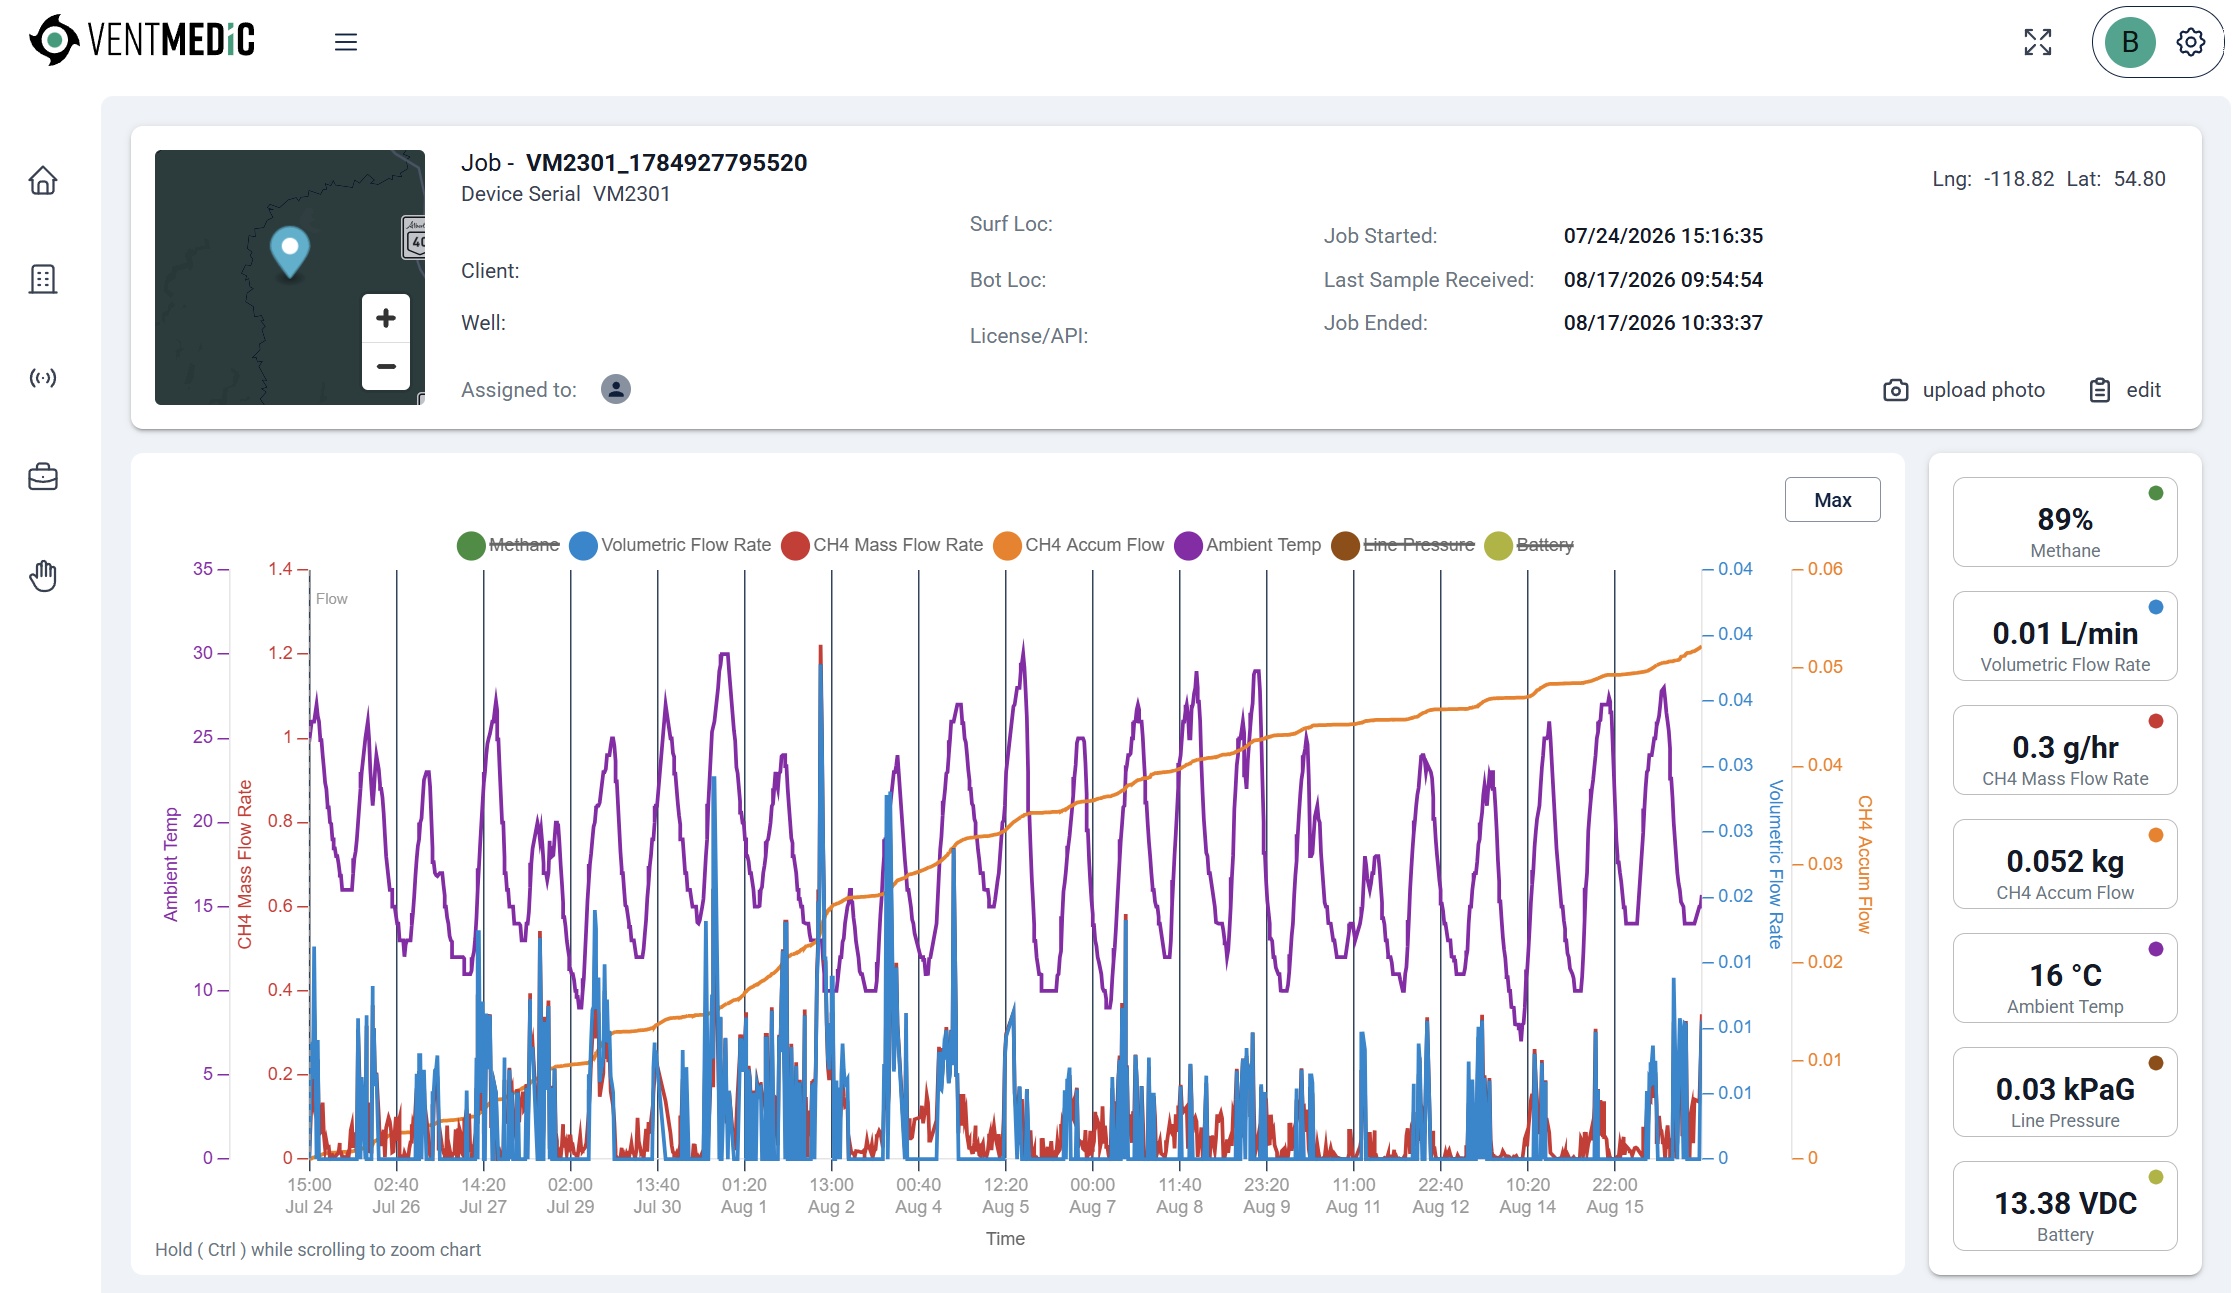
Task: Open the briefcase jobs icon
Action: pyautogui.click(x=43, y=477)
